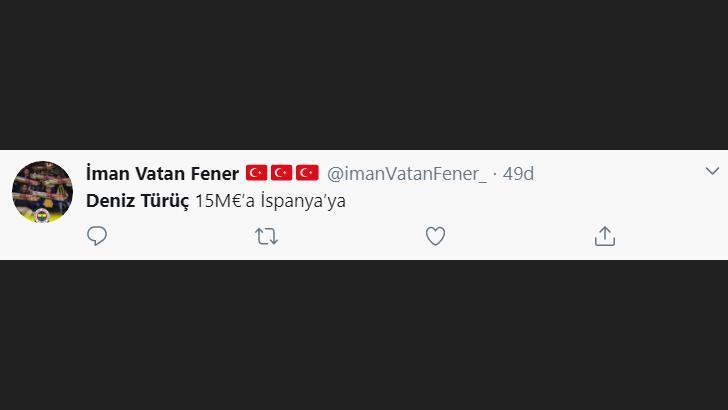Open the tweet options chevron menu
The height and width of the screenshot is (410, 728).
point(712,172)
